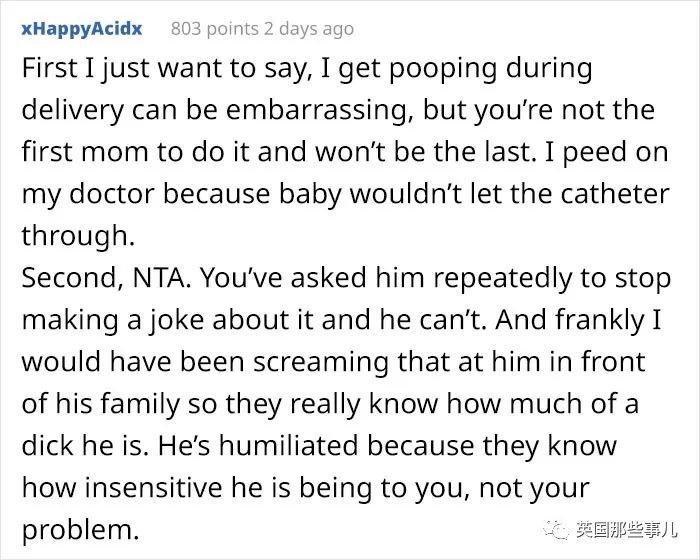Click the WeChat logo in the watermark
This screenshot has width=700, height=560.
(556, 530)
